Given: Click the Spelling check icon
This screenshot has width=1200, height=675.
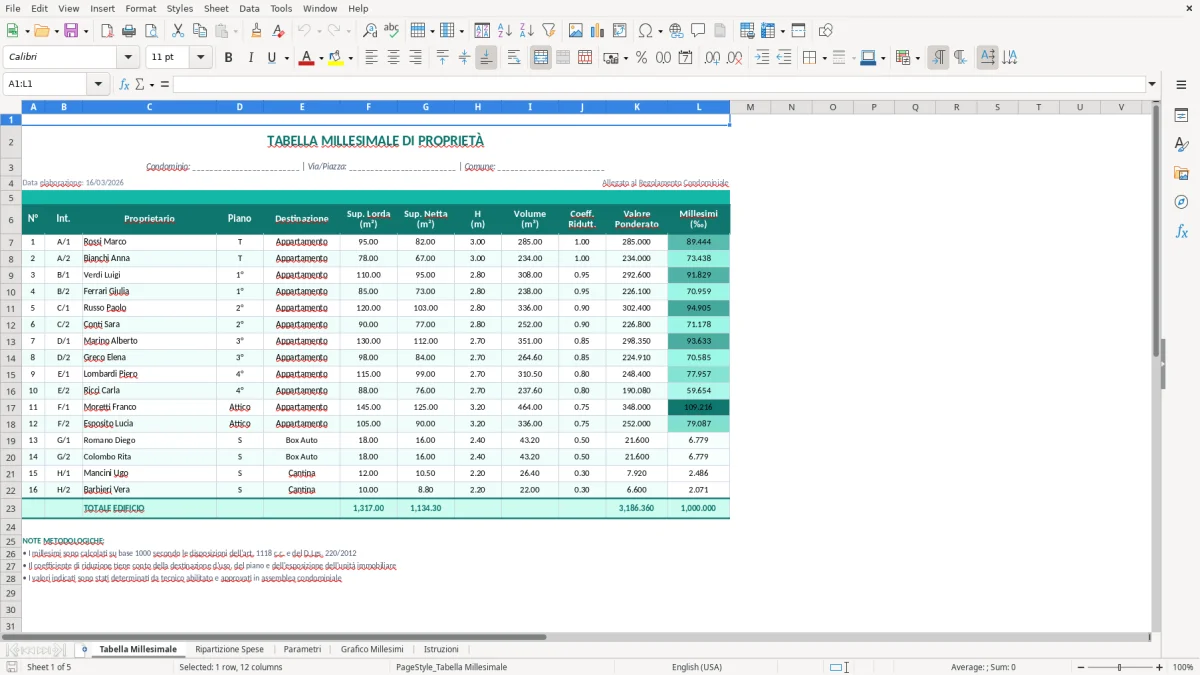Looking at the screenshot, I should 391,31.
